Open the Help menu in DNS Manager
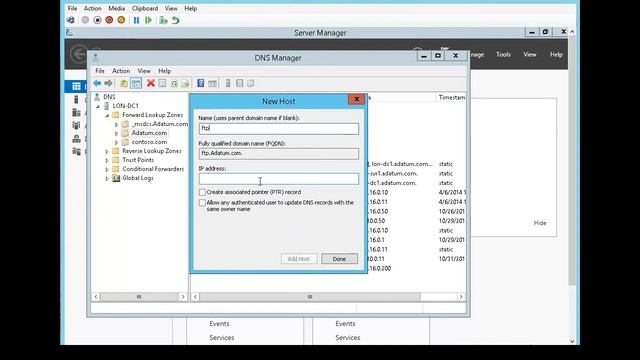Viewport: 640px width, 360px height. point(164,71)
